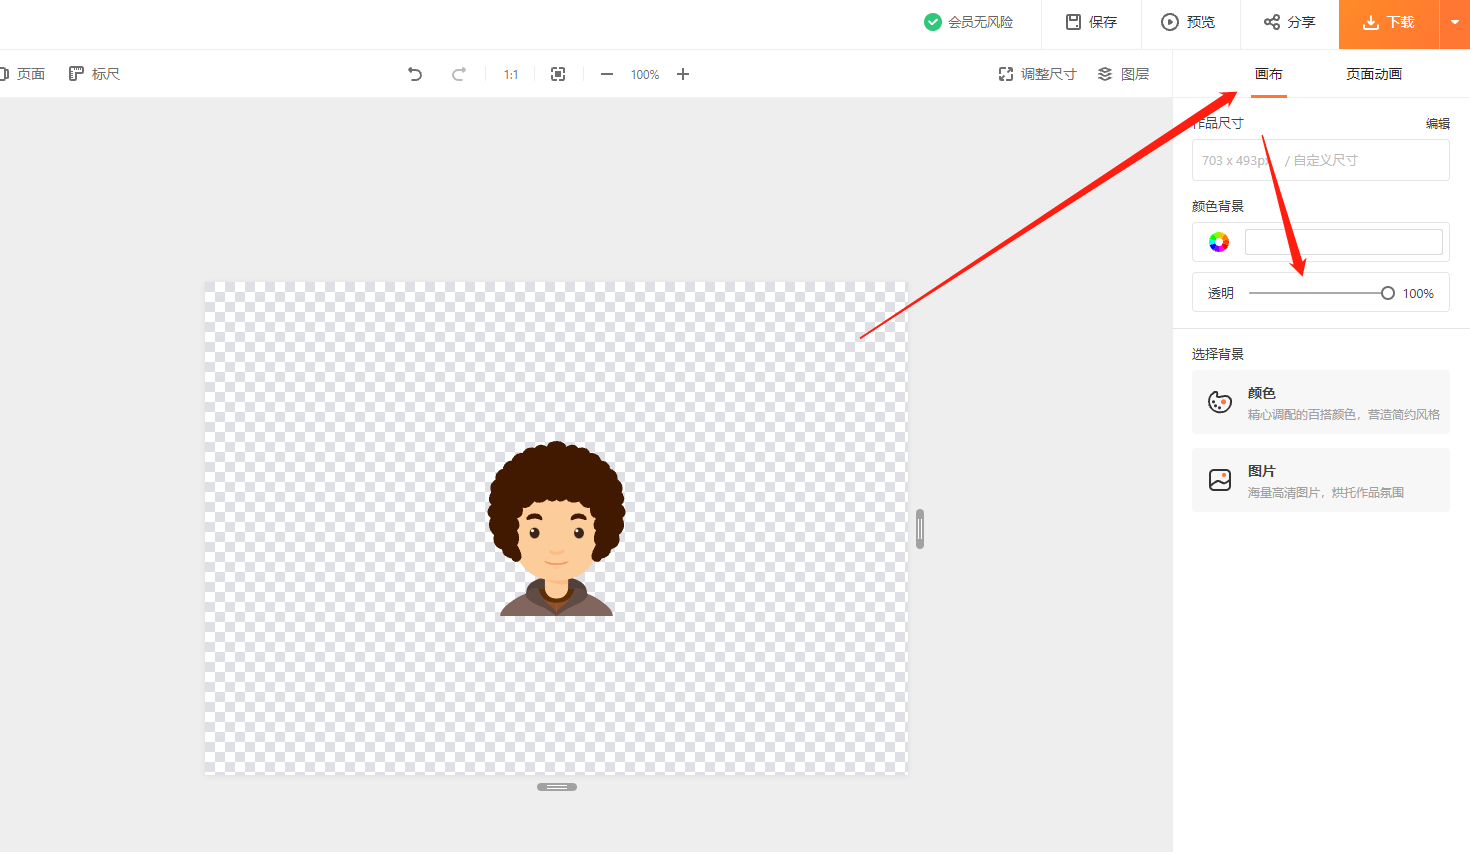Open the ruler (标尺) tool
Screen dimensions: 1470x852
[x=94, y=74]
